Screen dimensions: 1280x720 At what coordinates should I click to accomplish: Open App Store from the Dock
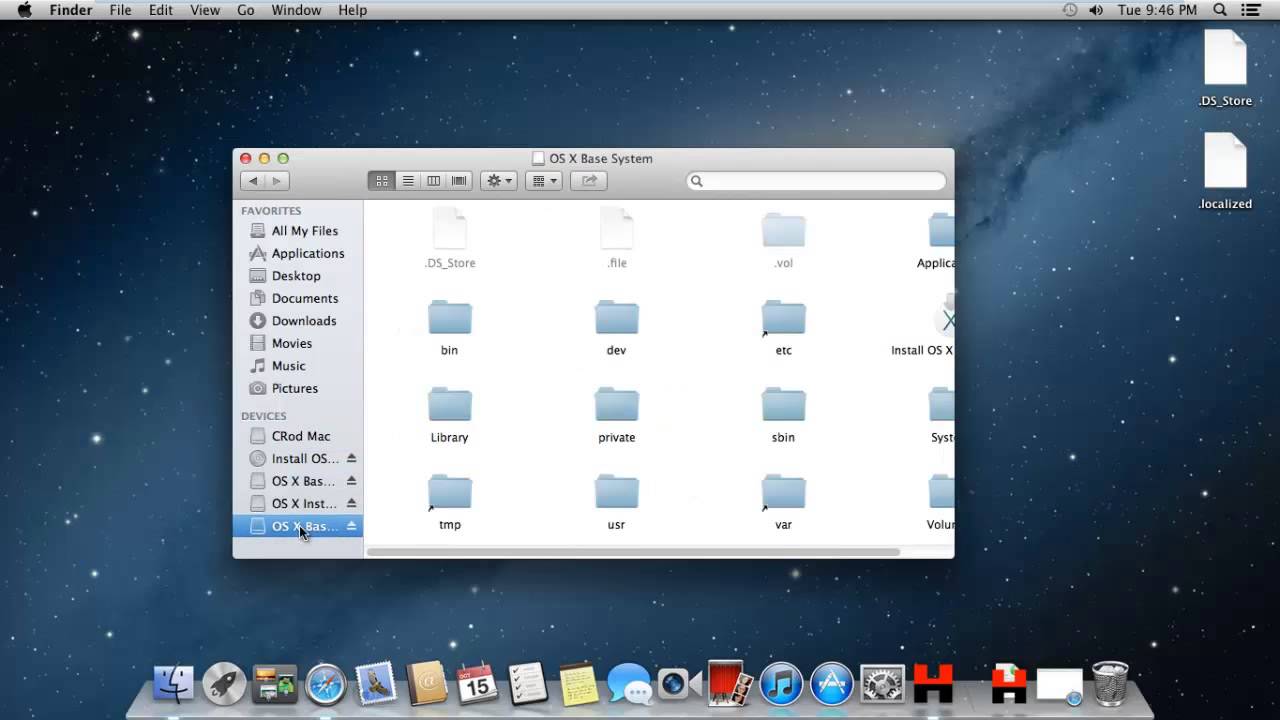(832, 684)
